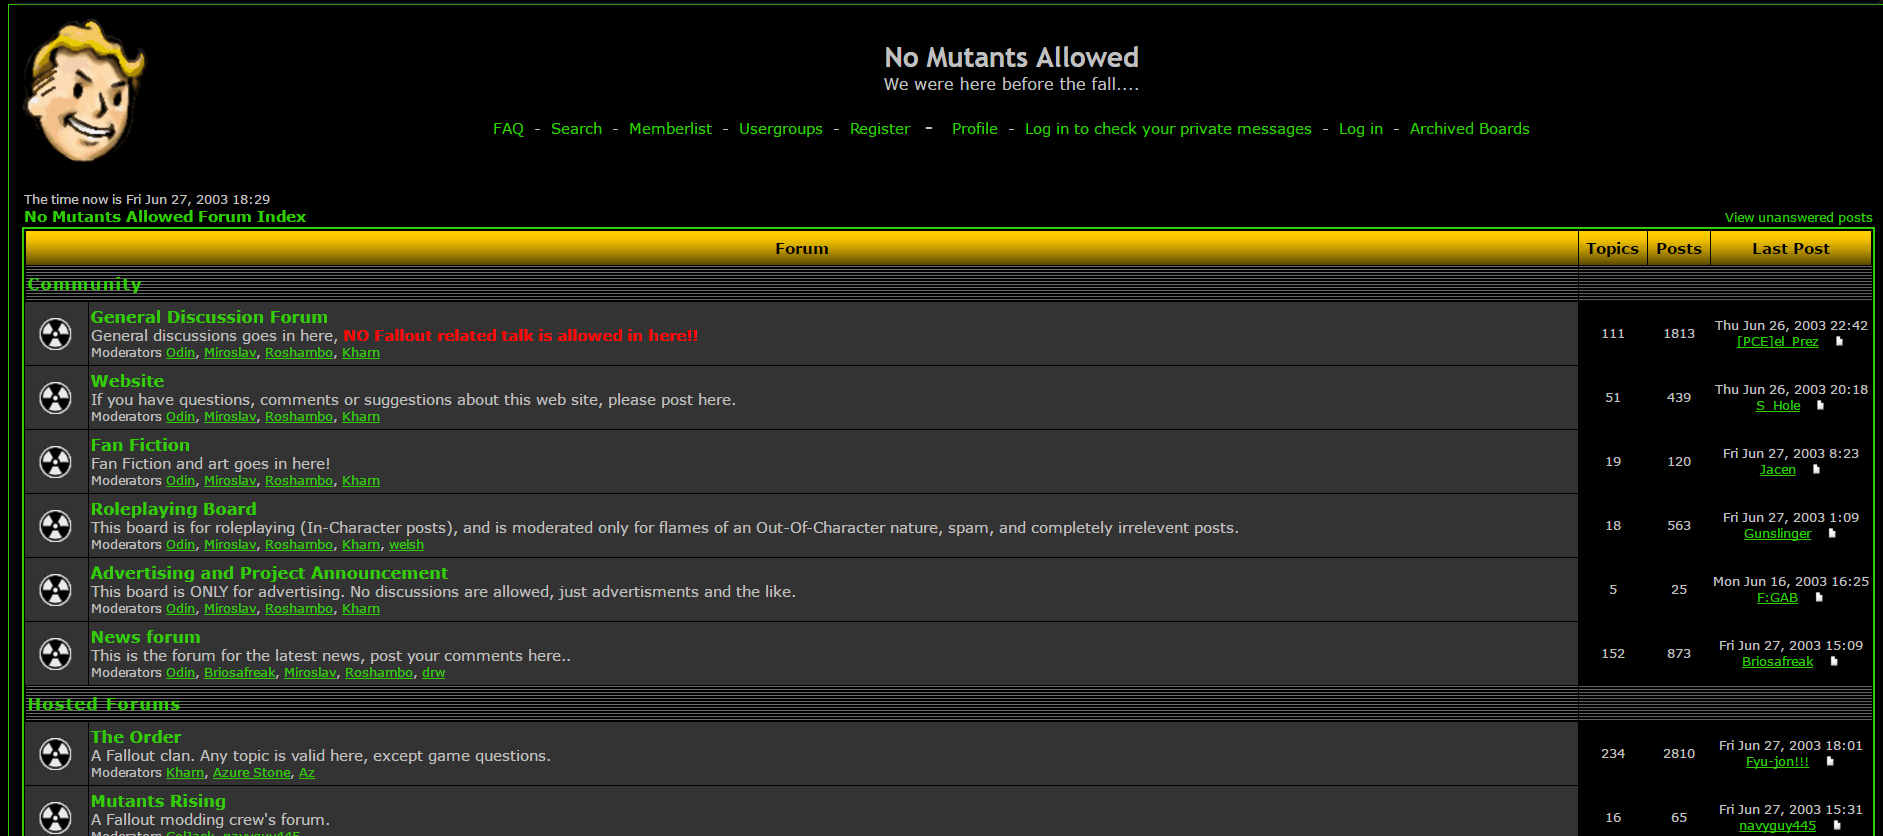Open the Fan Fiction forum
The width and height of the screenshot is (1883, 836).
pyautogui.click(x=140, y=445)
